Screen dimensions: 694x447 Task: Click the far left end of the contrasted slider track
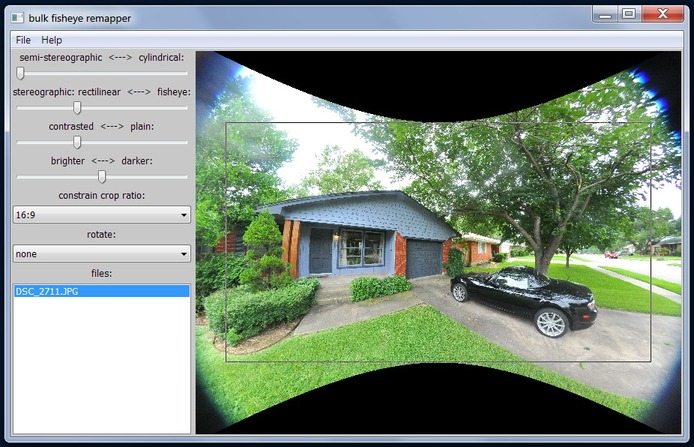tap(18, 142)
